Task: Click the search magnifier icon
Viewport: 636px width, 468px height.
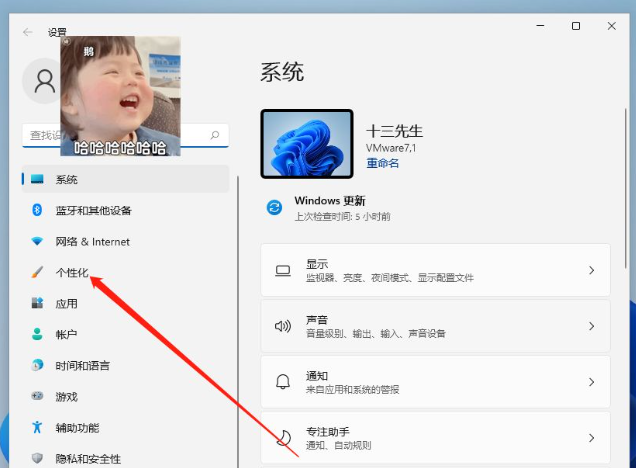Action: (214, 135)
